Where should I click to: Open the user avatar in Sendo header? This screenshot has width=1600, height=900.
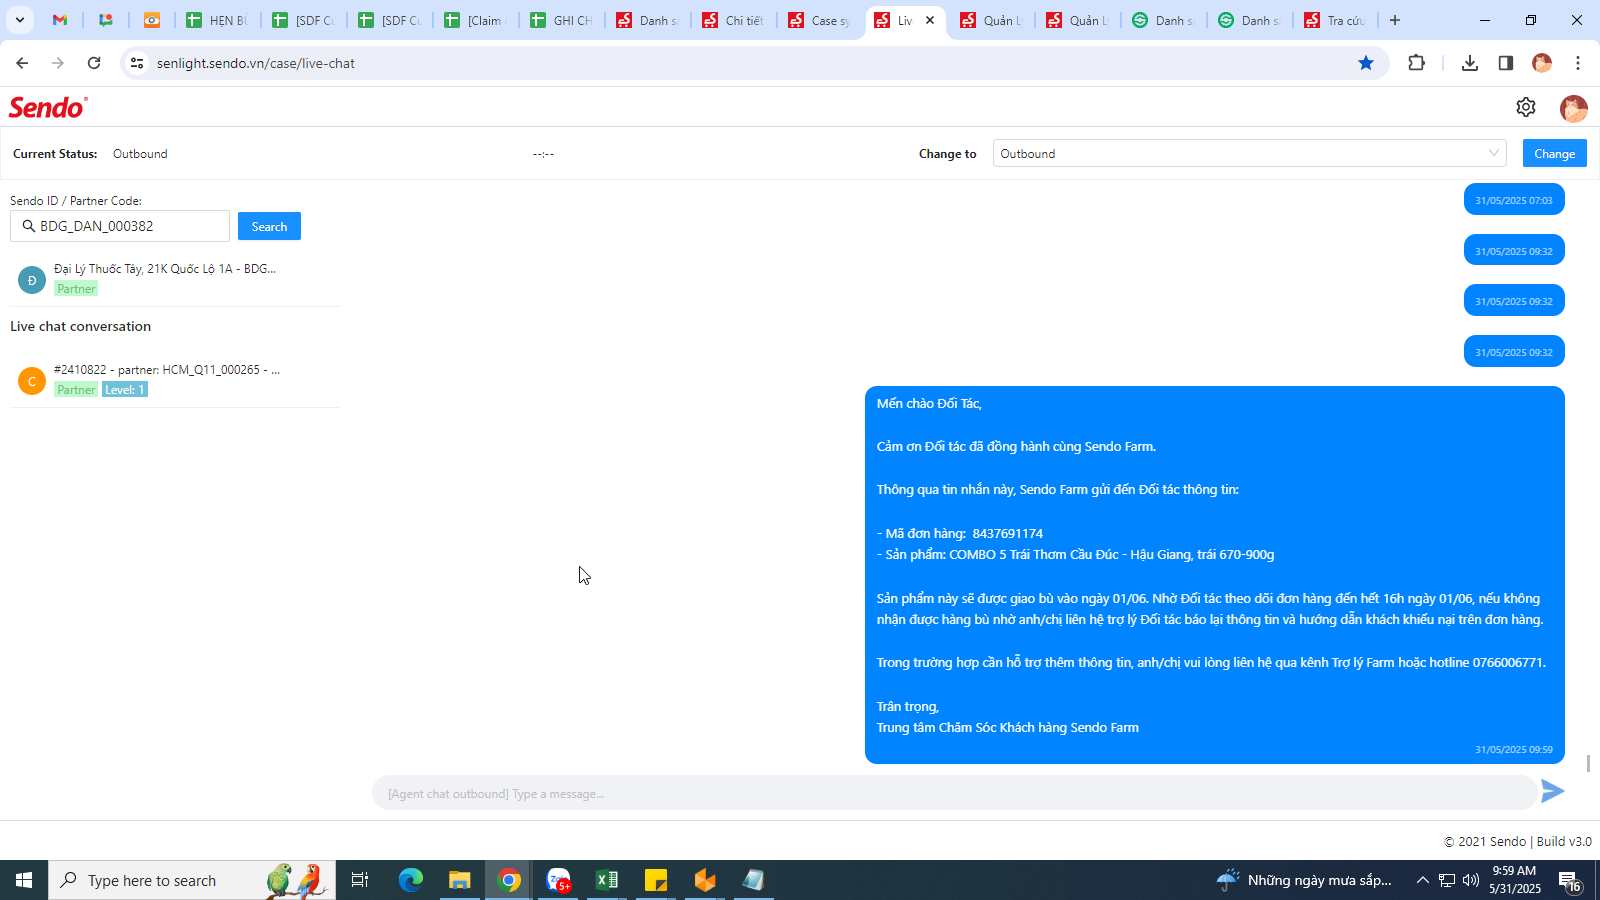[x=1573, y=108]
